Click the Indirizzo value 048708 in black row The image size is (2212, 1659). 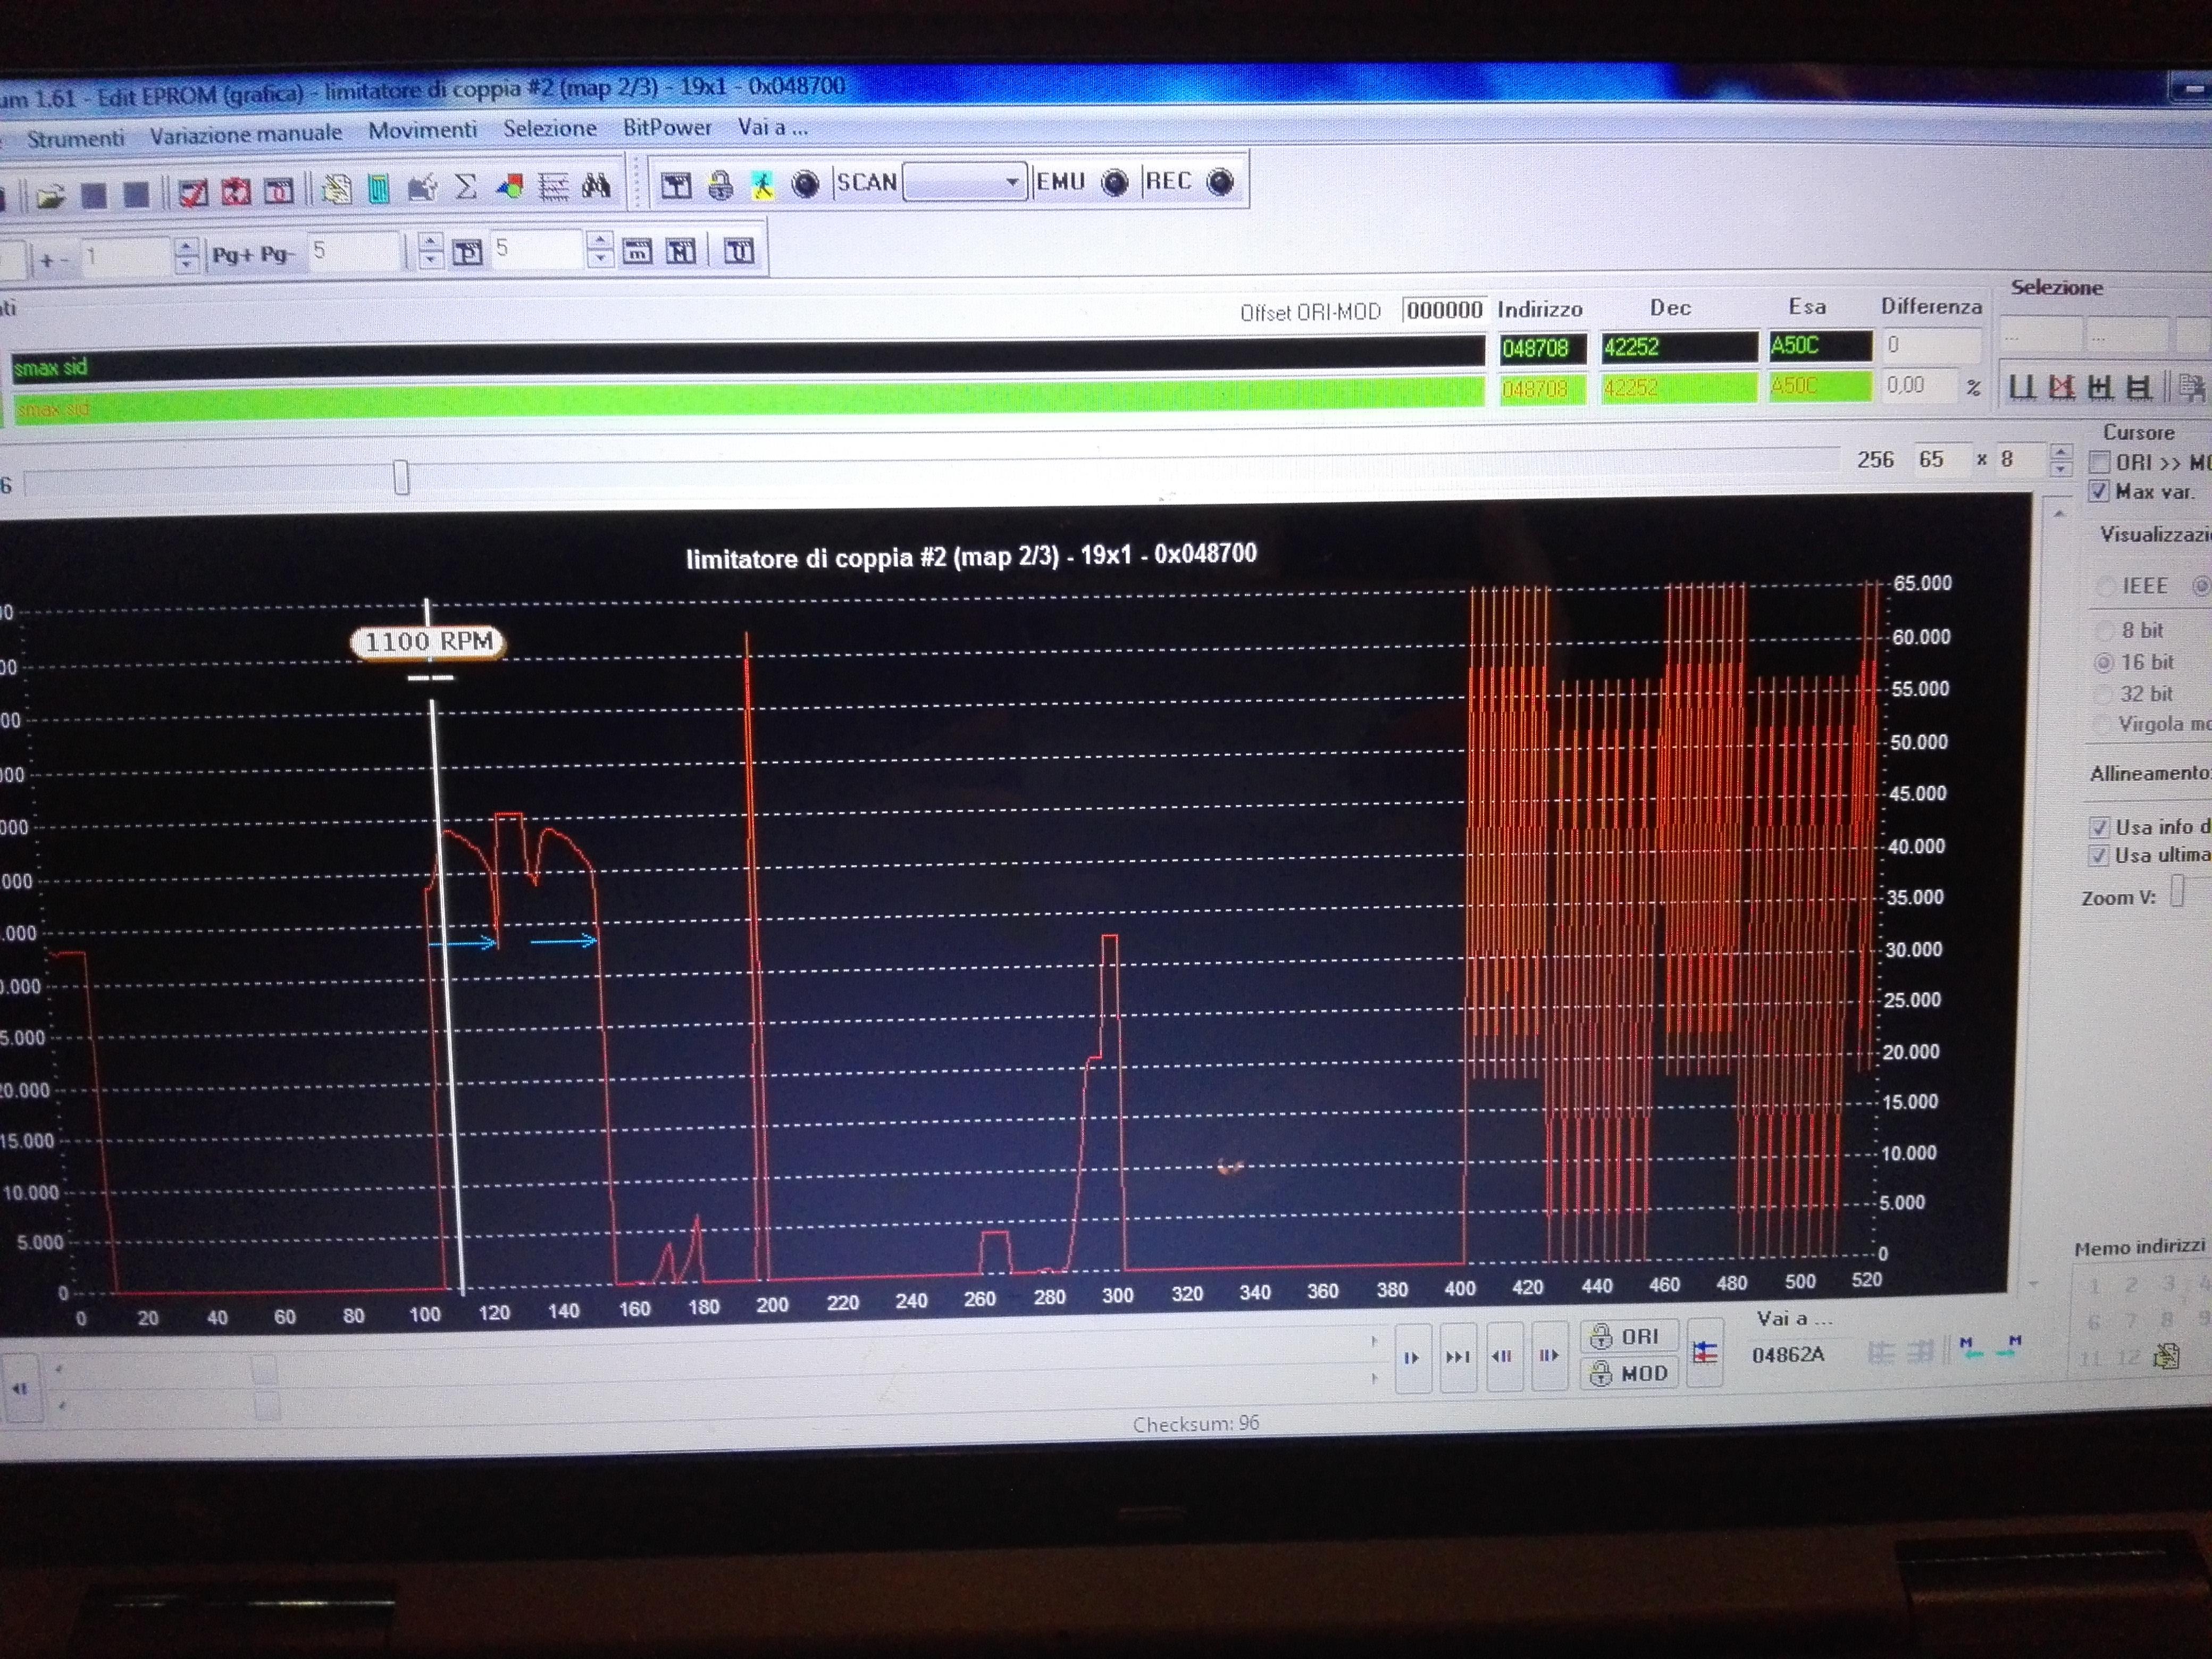click(x=1542, y=348)
